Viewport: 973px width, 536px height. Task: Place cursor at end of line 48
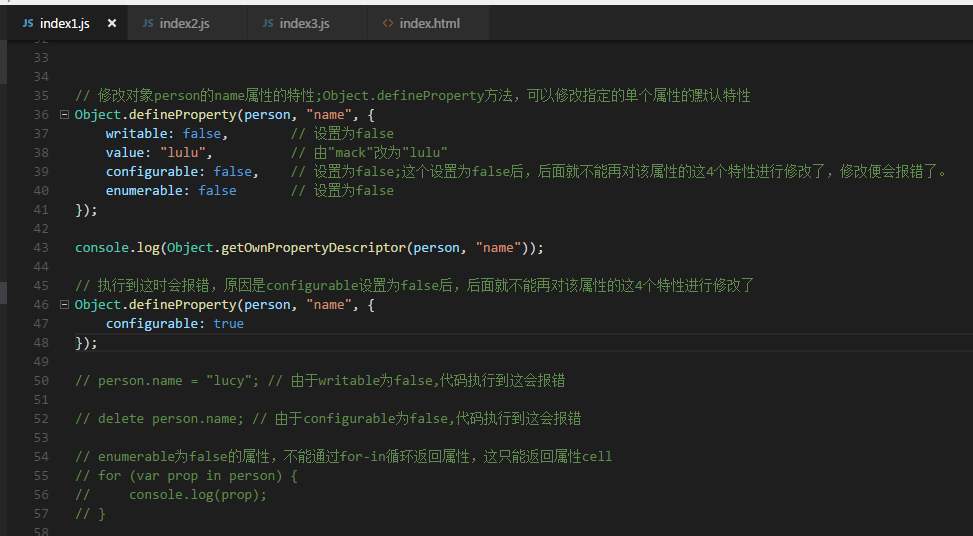coord(98,342)
